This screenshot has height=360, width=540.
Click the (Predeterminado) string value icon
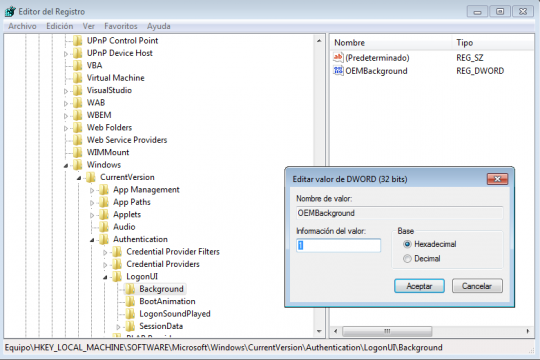coord(338,57)
